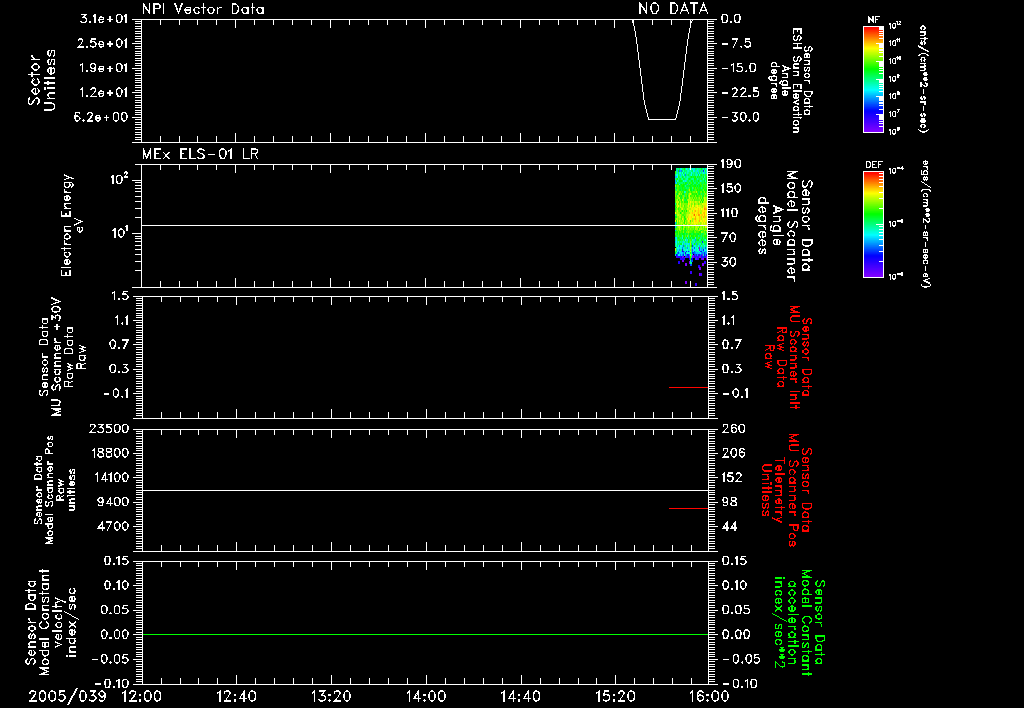Click the '9400' scanner position tick
The image size is (1024, 708).
pos(112,502)
